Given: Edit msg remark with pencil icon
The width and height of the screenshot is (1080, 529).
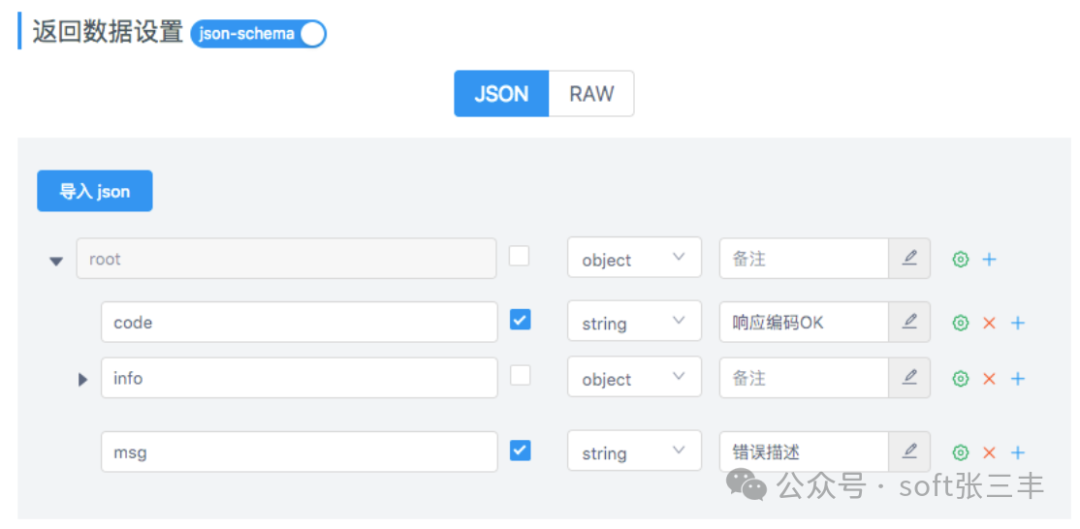Looking at the screenshot, I should pyautogui.click(x=910, y=451).
